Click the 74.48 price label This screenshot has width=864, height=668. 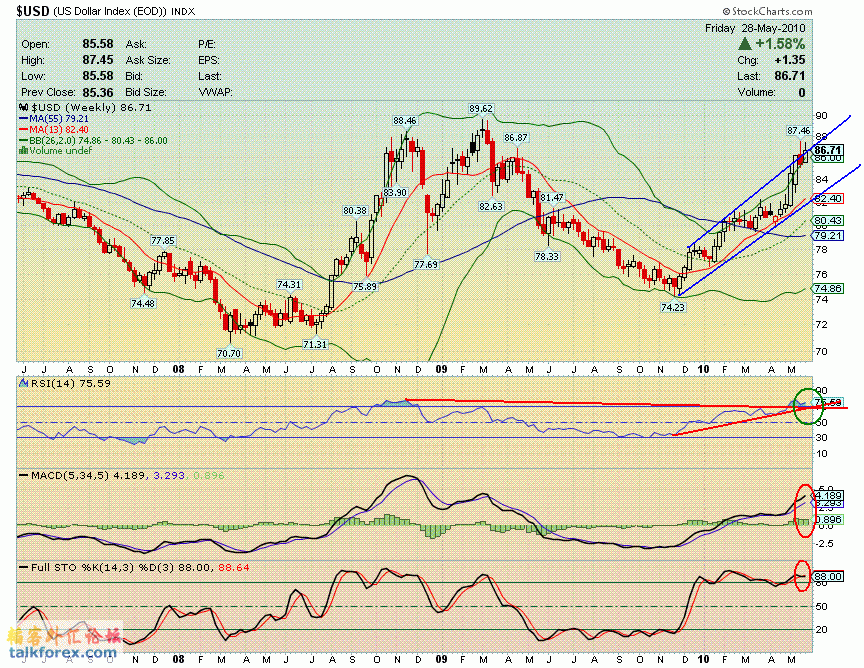pos(143,303)
